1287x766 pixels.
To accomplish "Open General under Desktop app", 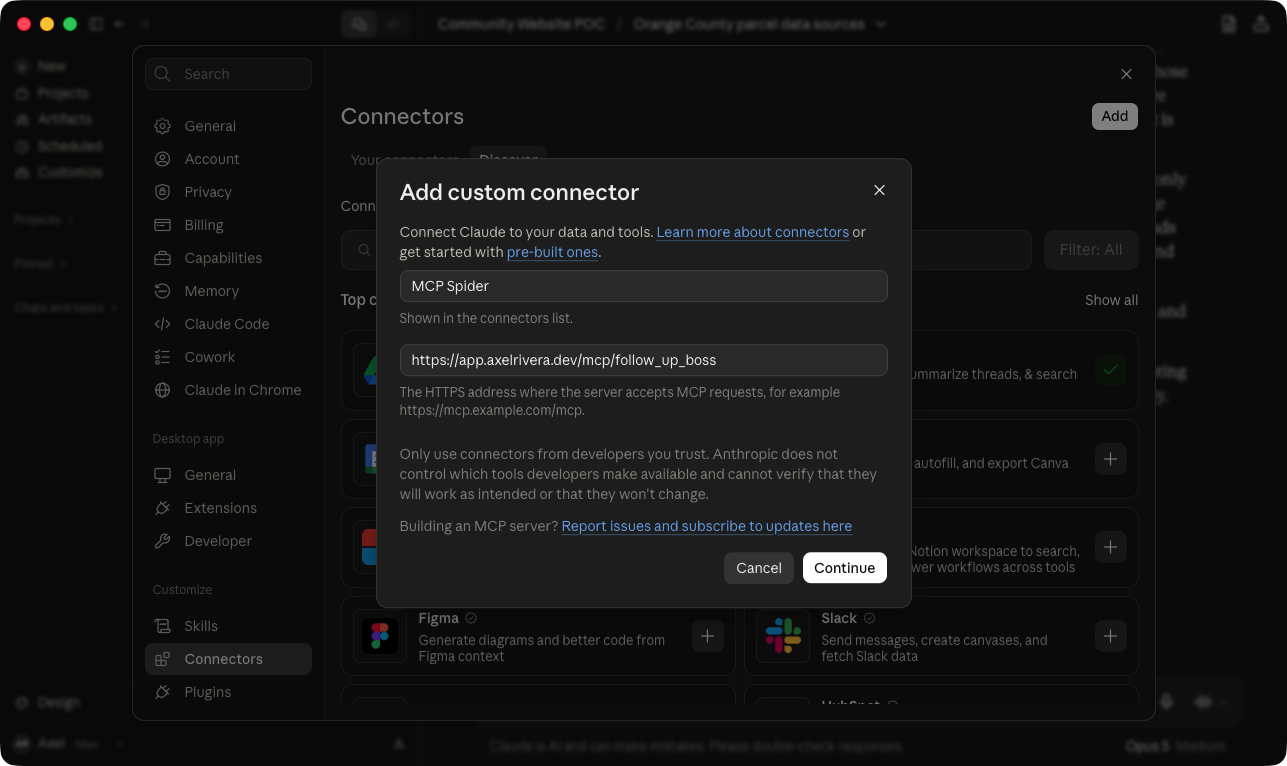I will click(x=228, y=475).
